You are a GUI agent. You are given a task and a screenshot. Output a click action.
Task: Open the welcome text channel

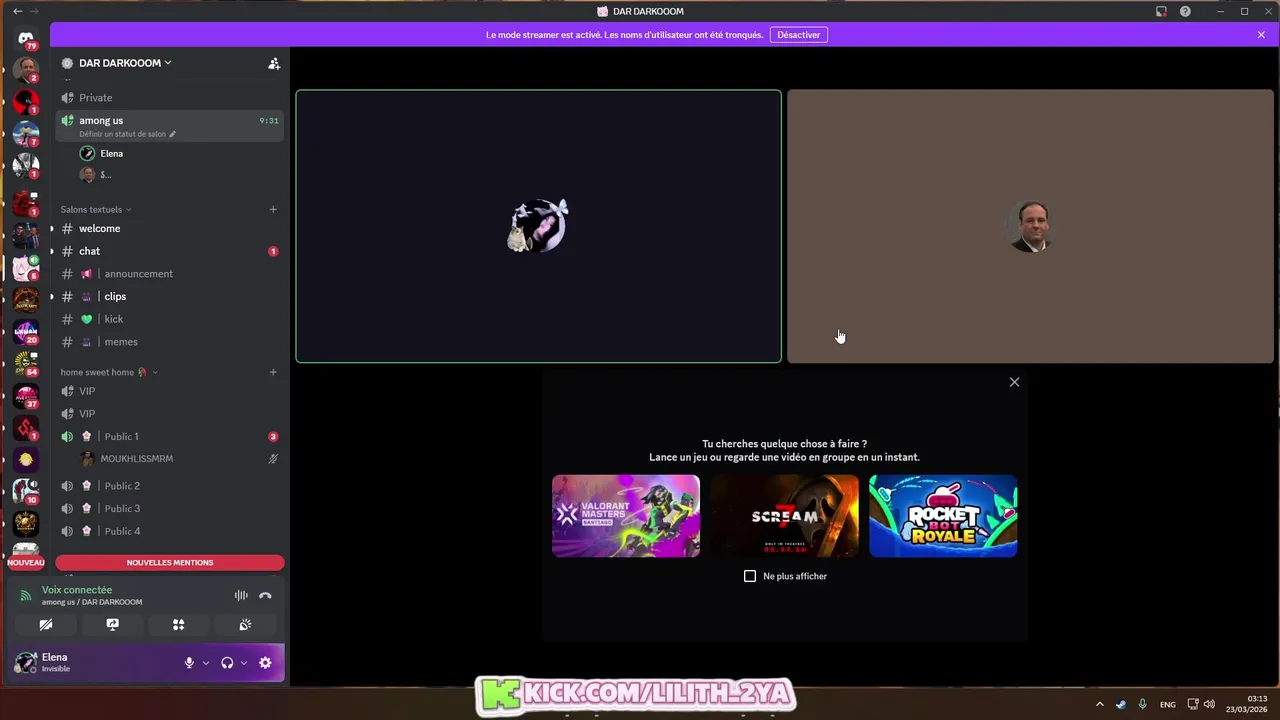click(x=170, y=229)
